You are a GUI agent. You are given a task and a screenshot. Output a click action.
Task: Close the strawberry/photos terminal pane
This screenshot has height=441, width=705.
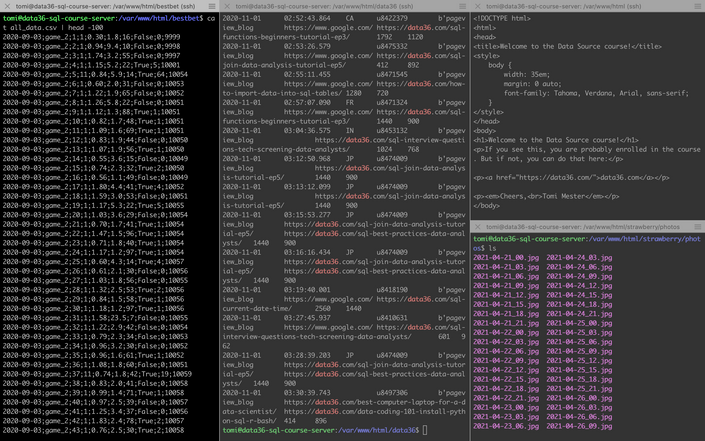tap(478, 227)
